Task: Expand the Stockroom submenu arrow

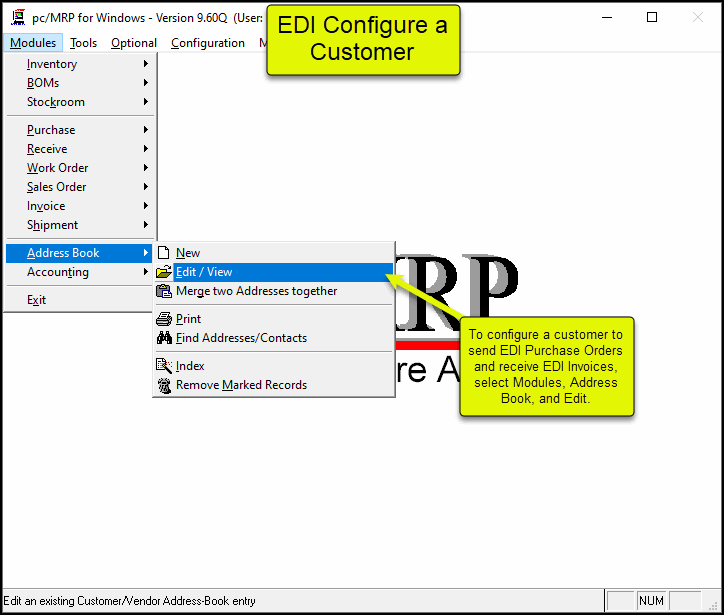Action: click(x=145, y=102)
